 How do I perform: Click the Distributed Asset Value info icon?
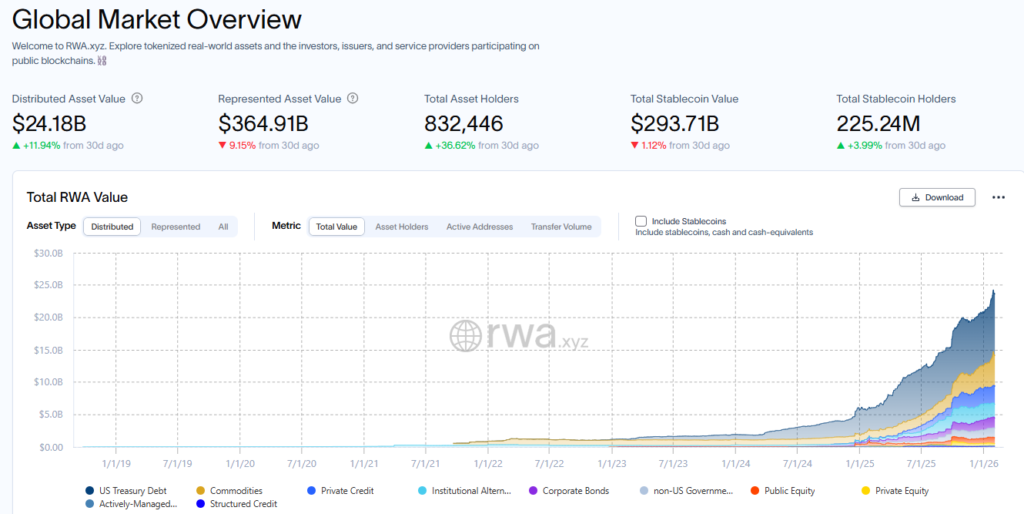tap(137, 99)
